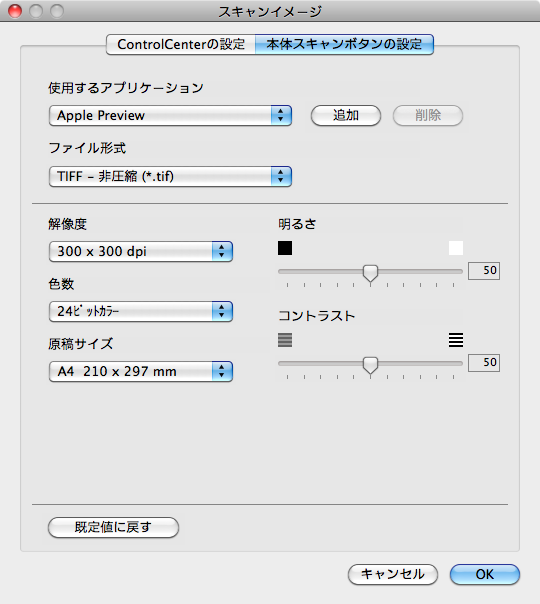The width and height of the screenshot is (540, 604).
Task: Confirm with the OK button
Action: [485, 574]
